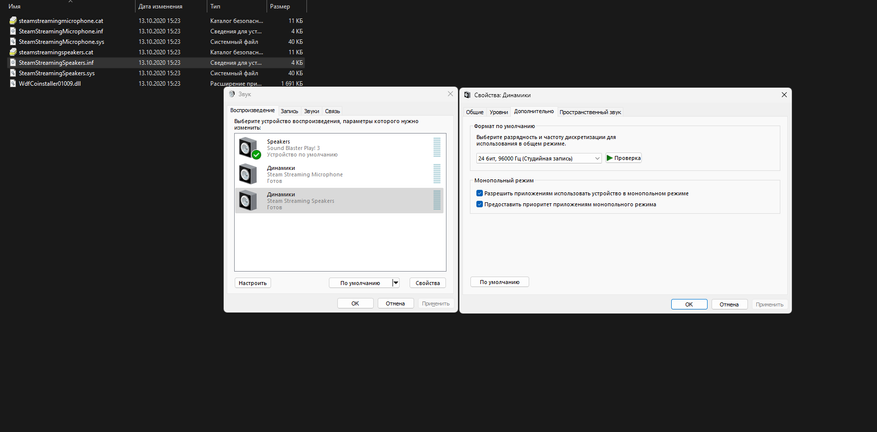This screenshot has height=432, width=877.
Task: Click the level meter of Steam Streaming Speakers
Action: (437, 200)
